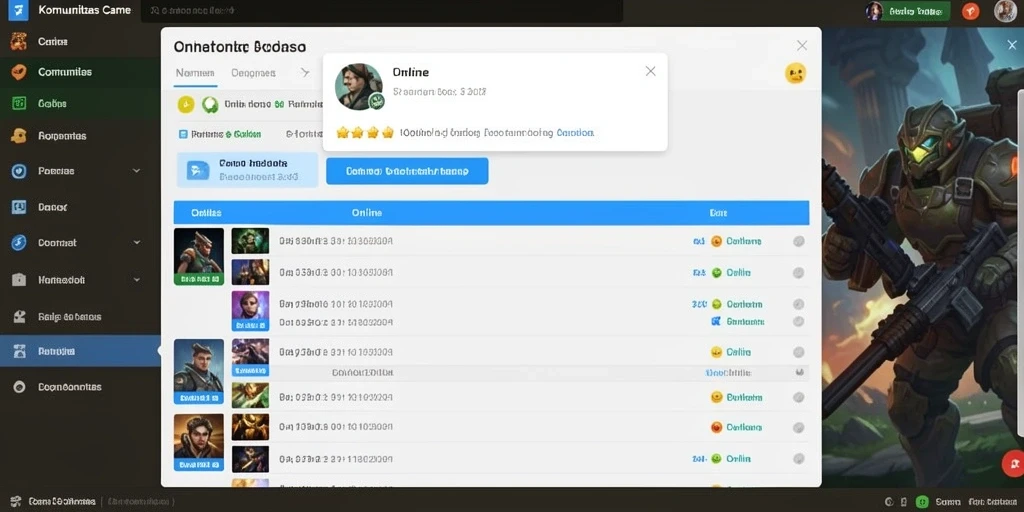Sort by the Online column header
The height and width of the screenshot is (512, 1024).
coord(366,213)
